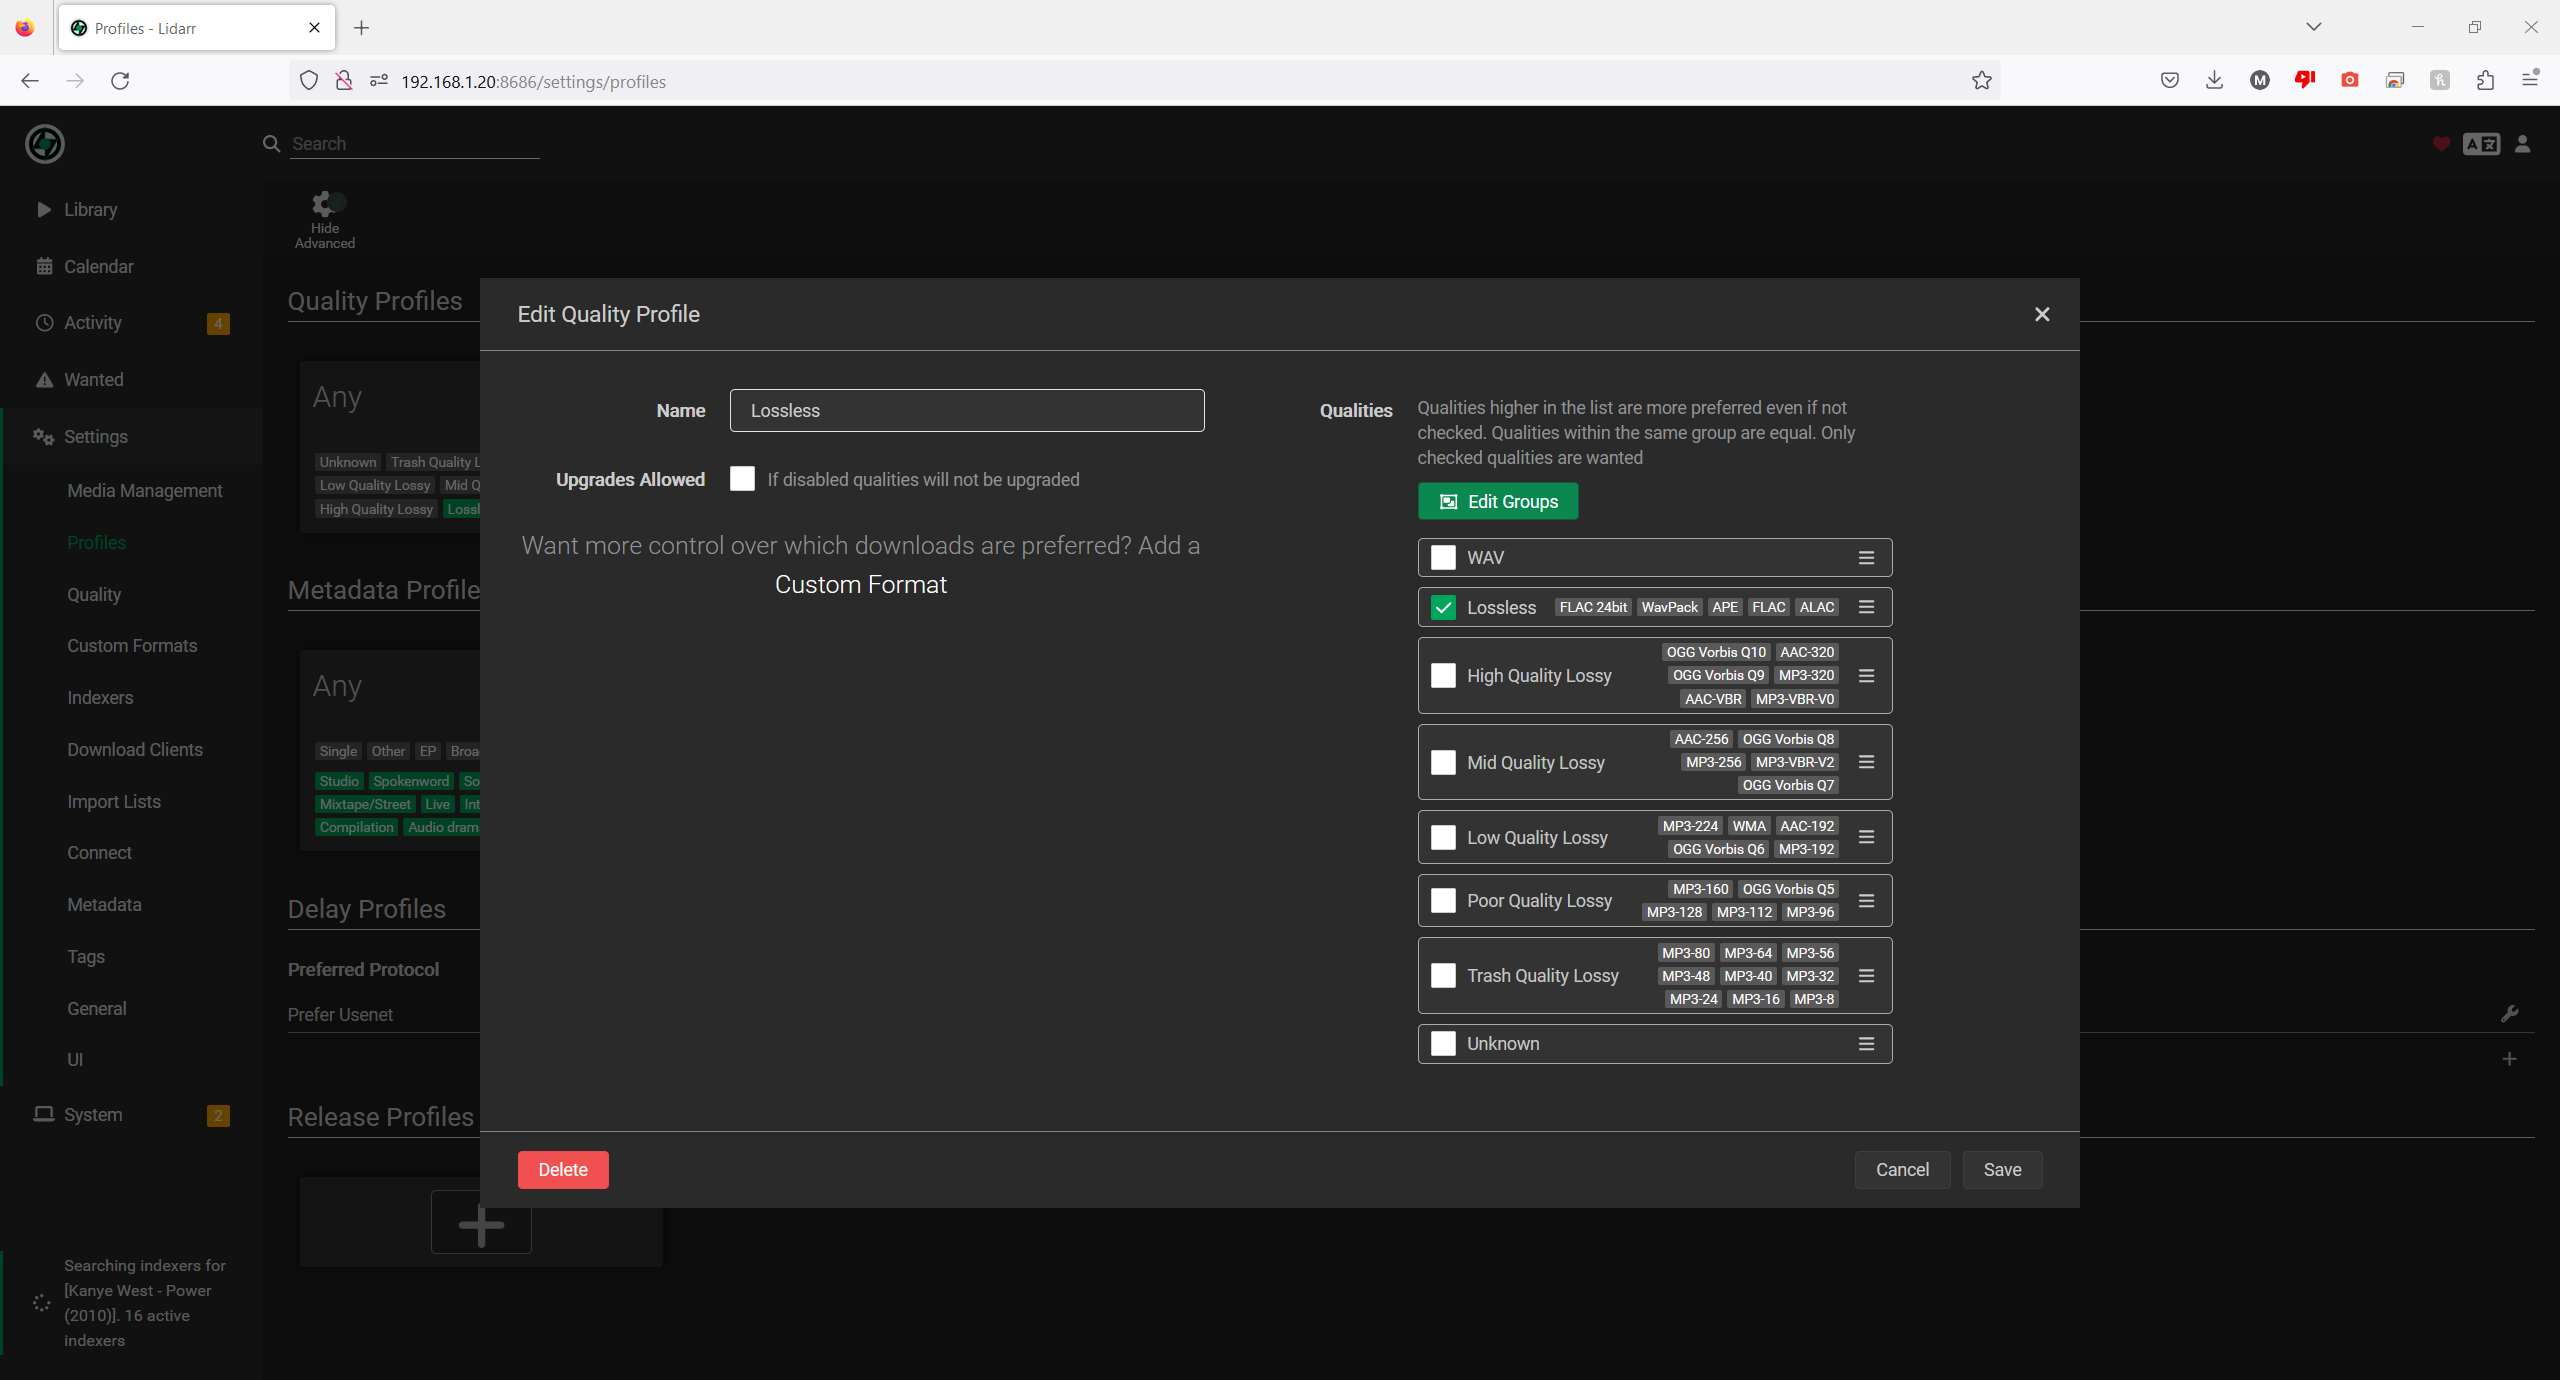Grab the Trash Quality Lossy reorder handle

pyautogui.click(x=1866, y=975)
